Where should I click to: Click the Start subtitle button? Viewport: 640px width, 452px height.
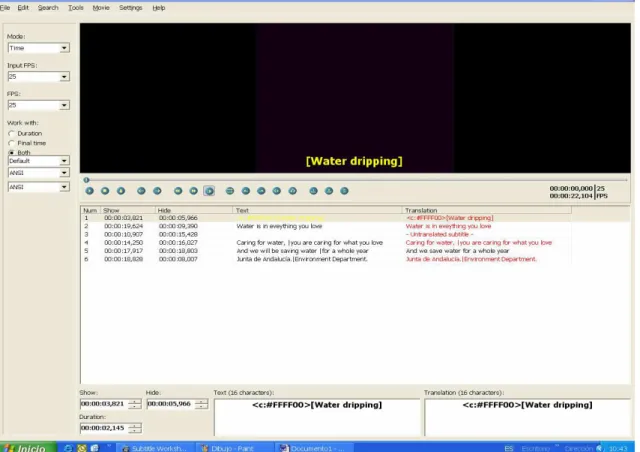coord(277,191)
